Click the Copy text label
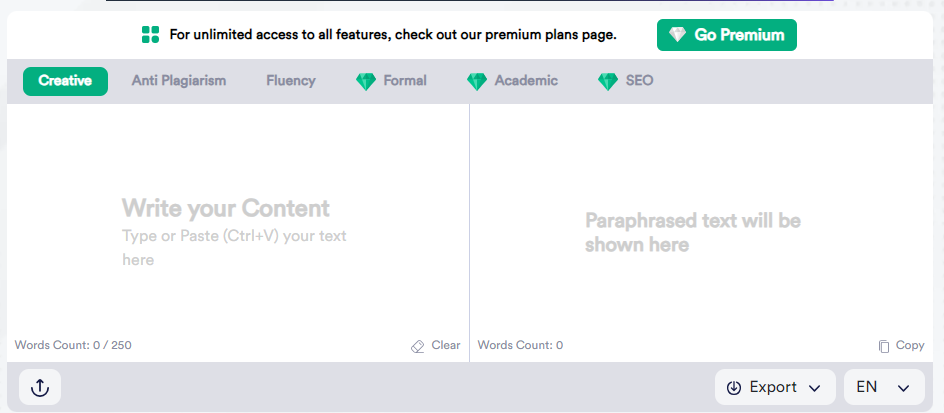Image resolution: width=944 pixels, height=413 pixels. click(x=910, y=346)
